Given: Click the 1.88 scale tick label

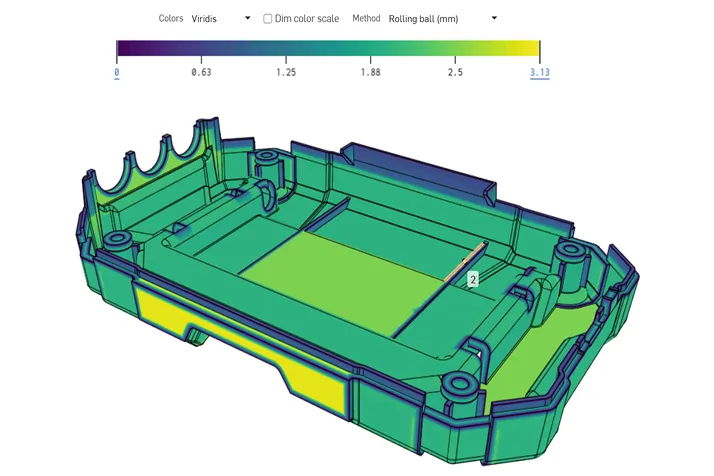Looking at the screenshot, I should pyautogui.click(x=371, y=72).
